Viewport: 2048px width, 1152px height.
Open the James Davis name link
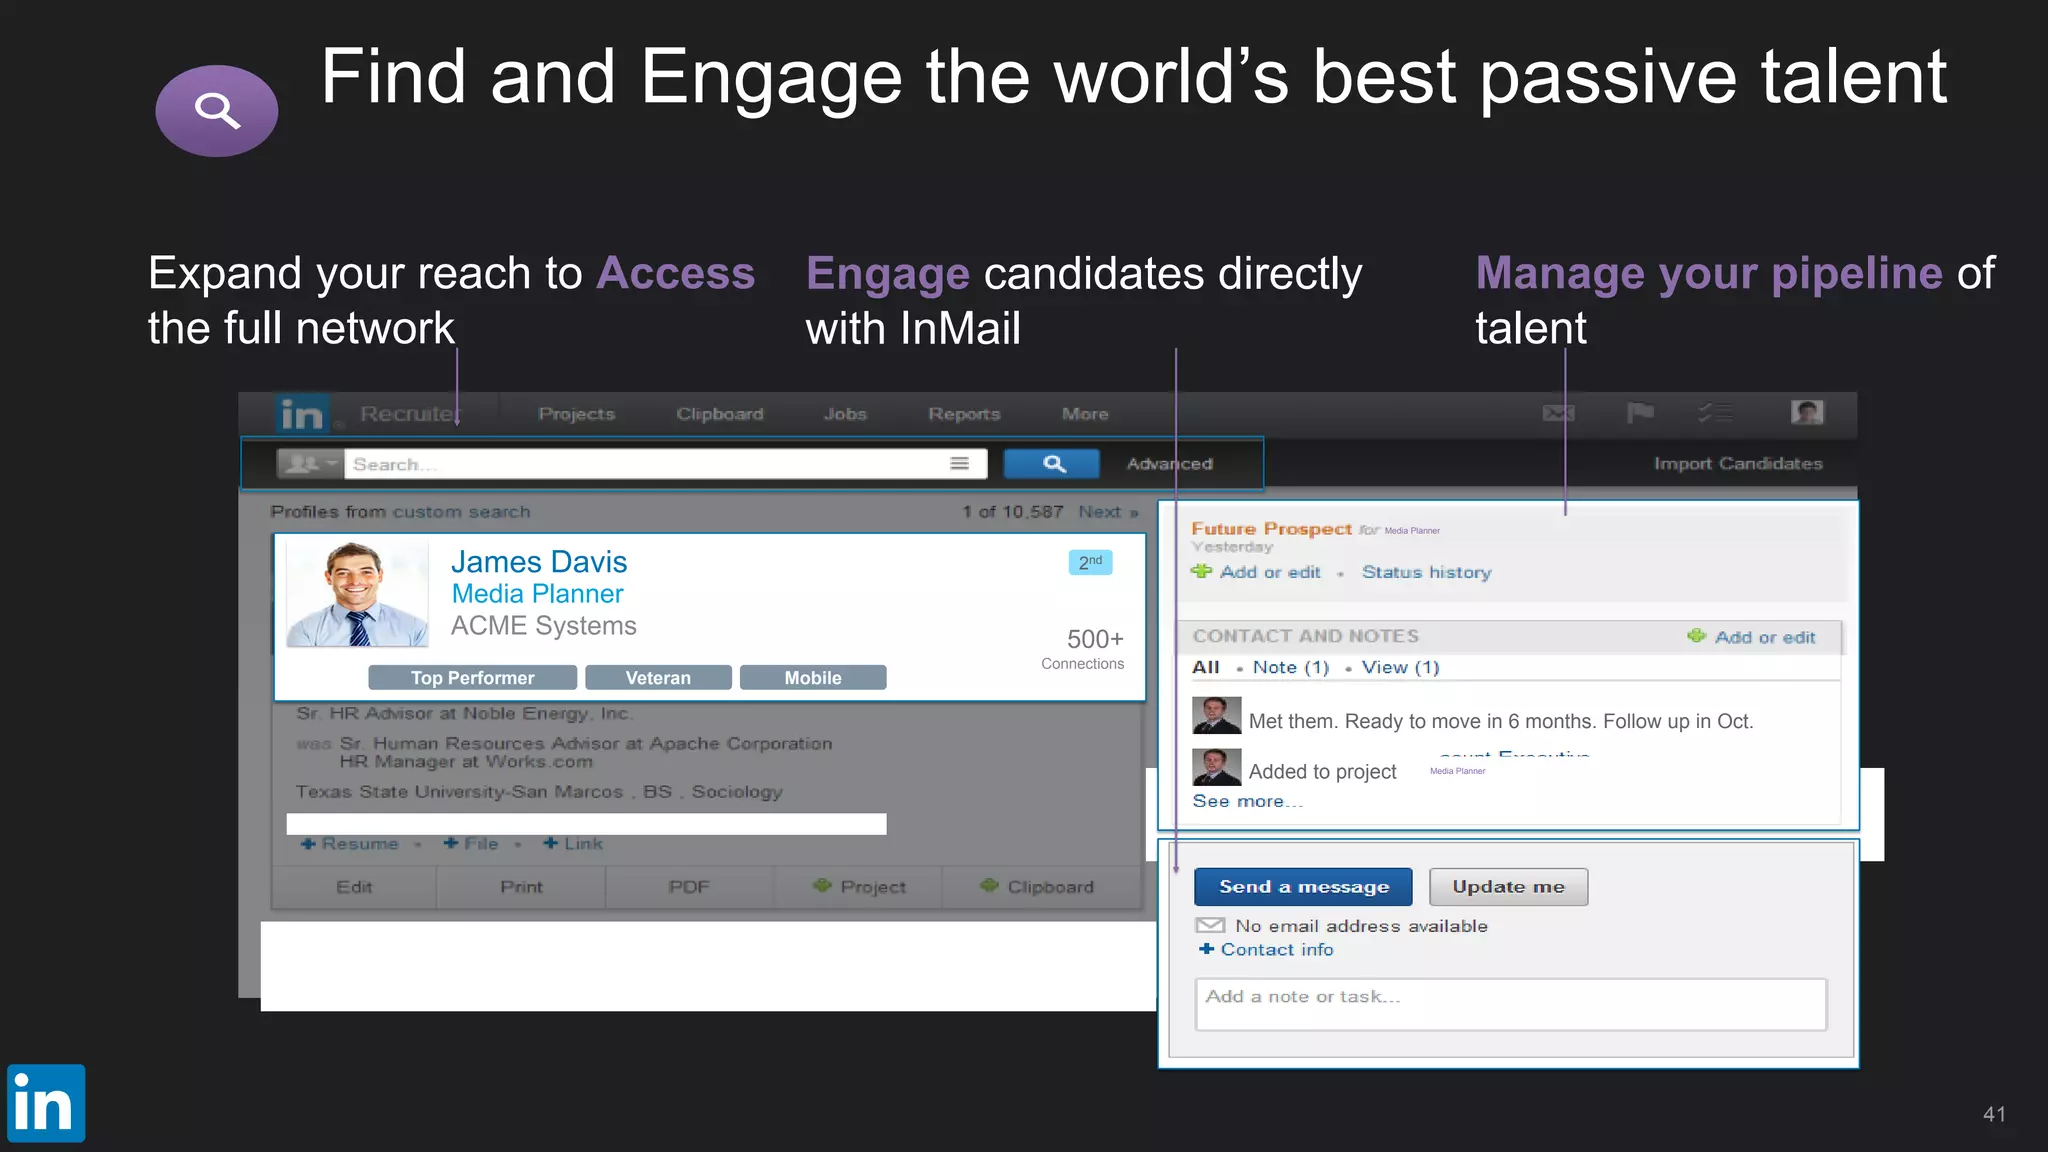(x=539, y=562)
